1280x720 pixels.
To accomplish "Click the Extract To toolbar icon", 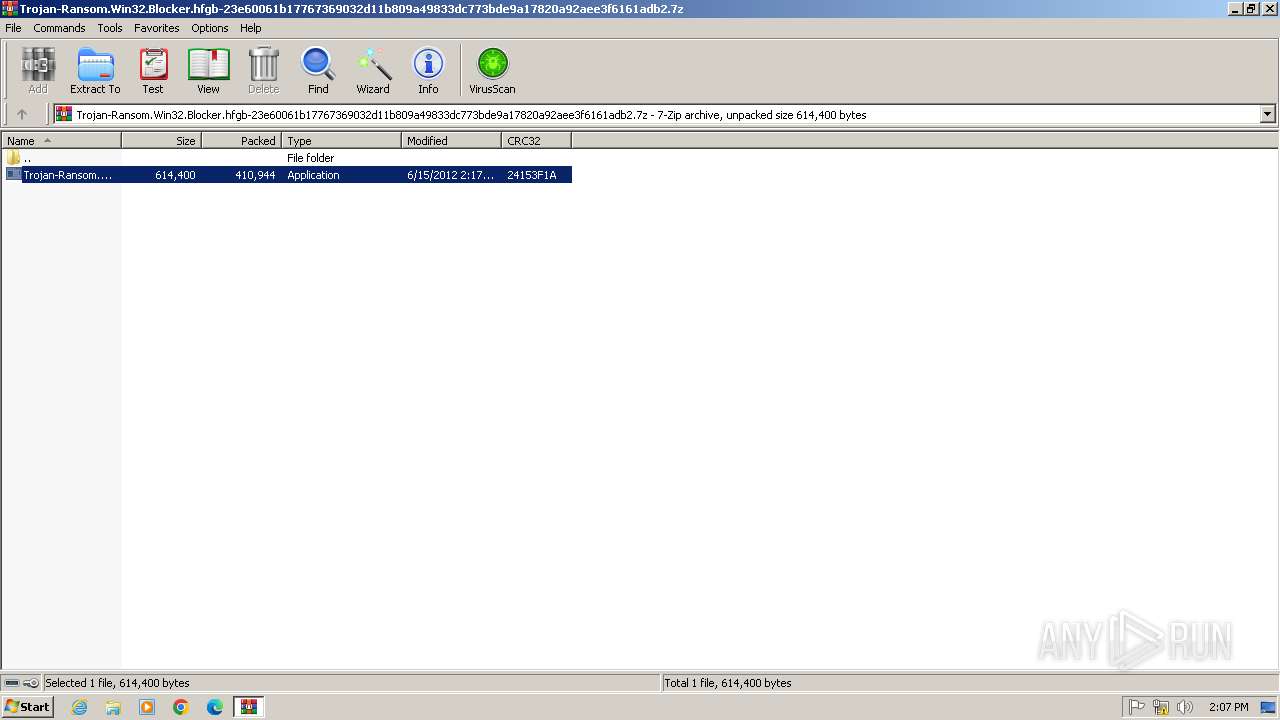I will pos(95,71).
